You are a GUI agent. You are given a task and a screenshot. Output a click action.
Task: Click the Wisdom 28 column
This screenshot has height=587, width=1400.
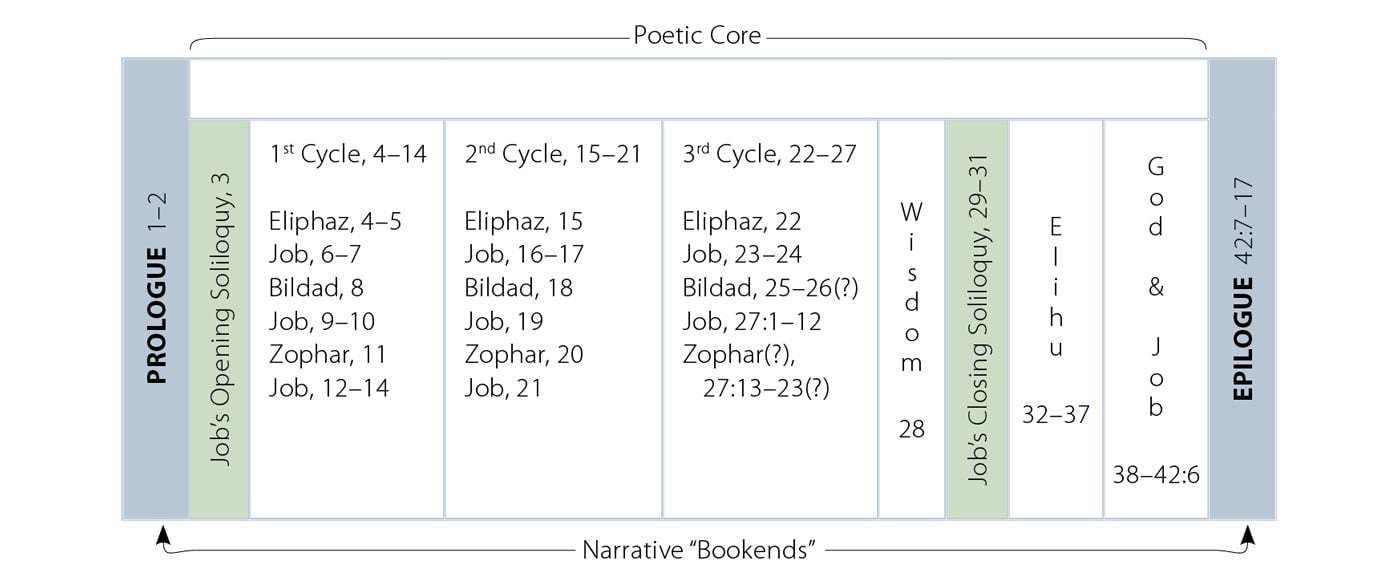point(912,319)
